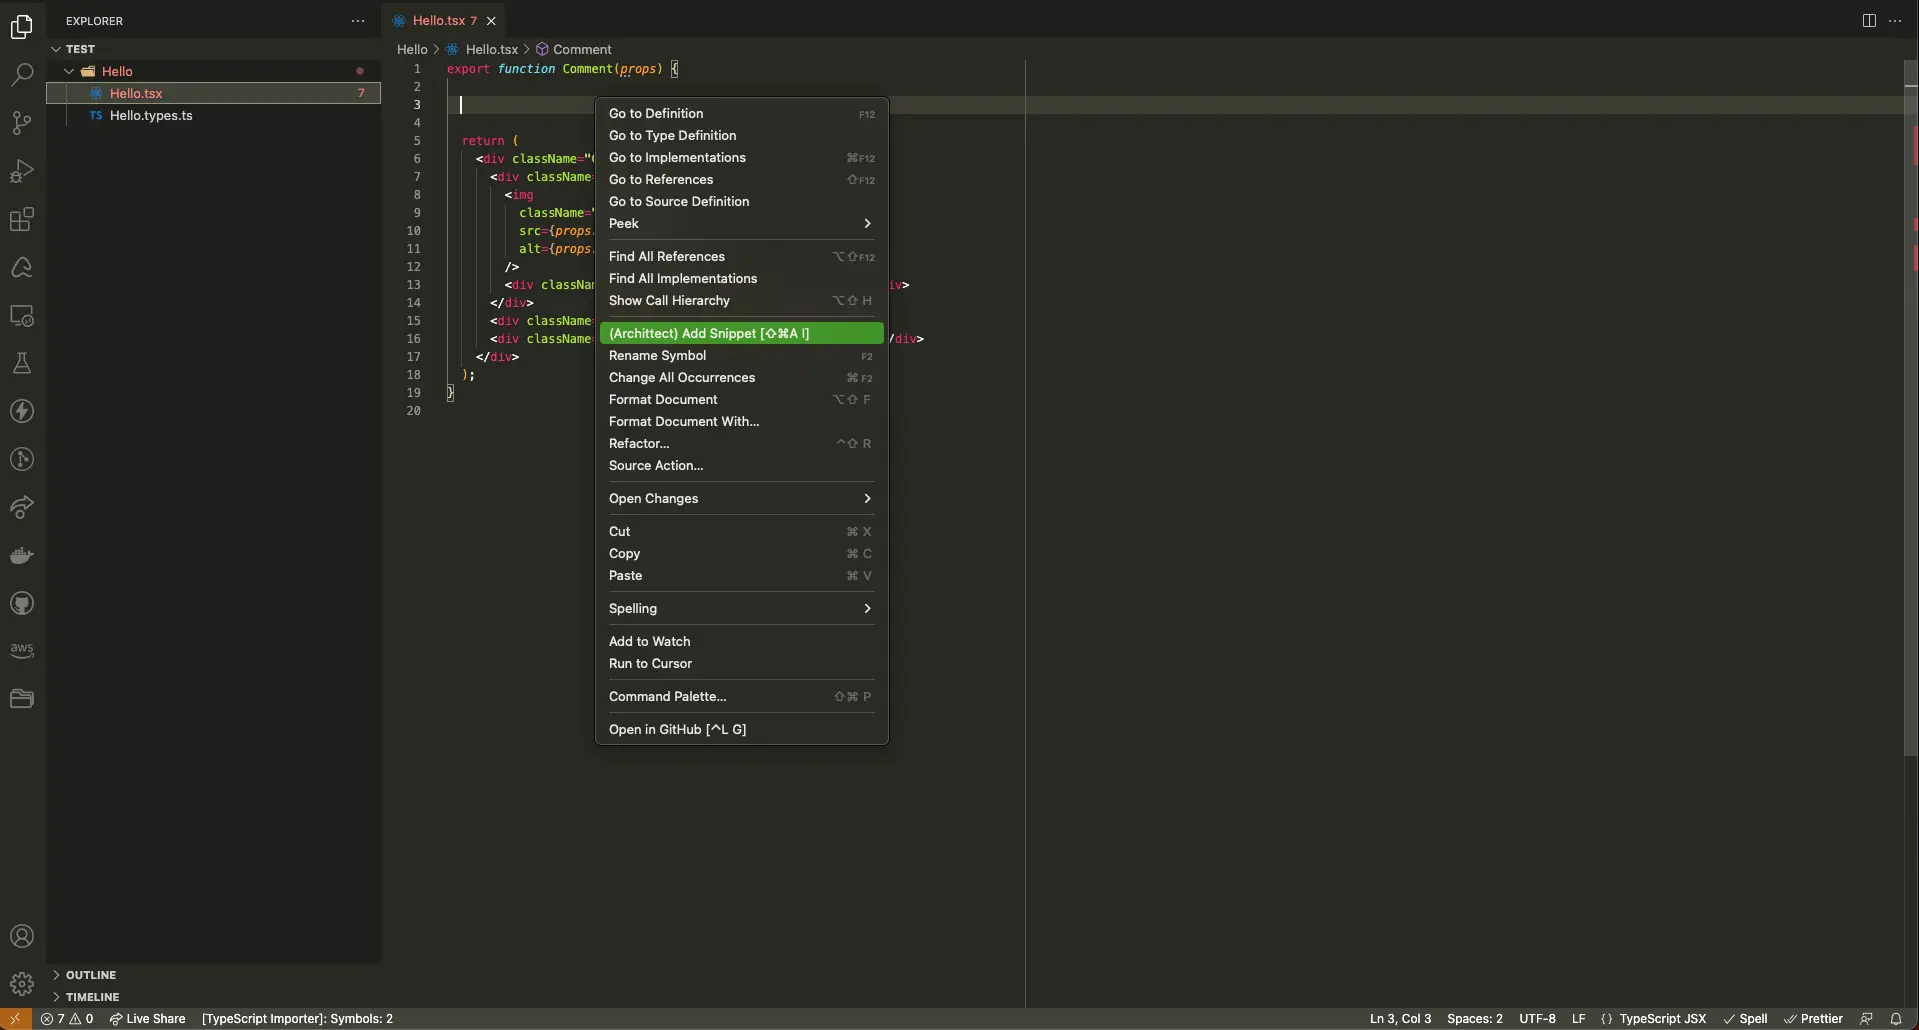The image size is (1919, 1030).
Task: Open the Search view in activity bar
Action: pyautogui.click(x=22, y=75)
